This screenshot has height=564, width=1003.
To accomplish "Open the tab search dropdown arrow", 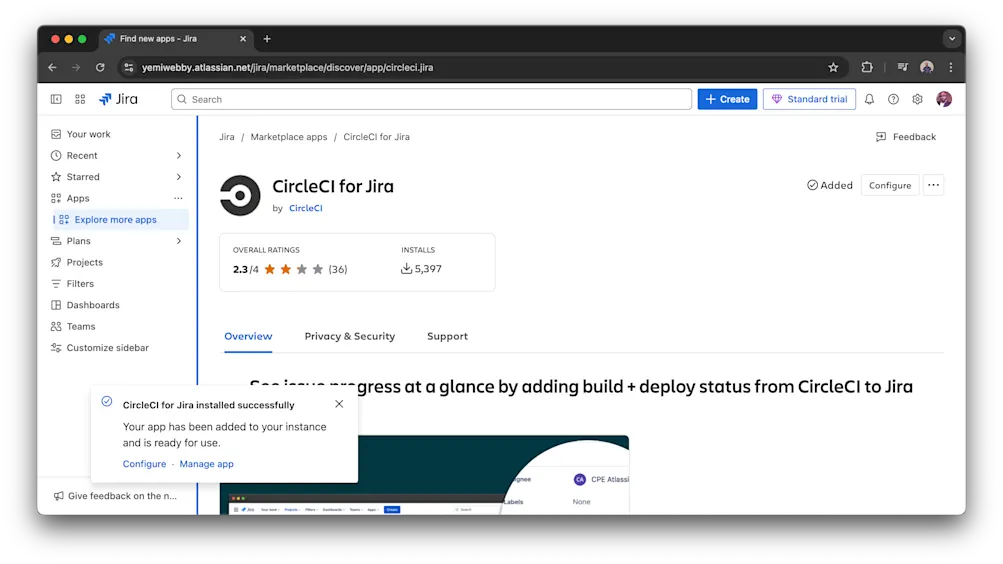I will [x=952, y=39].
